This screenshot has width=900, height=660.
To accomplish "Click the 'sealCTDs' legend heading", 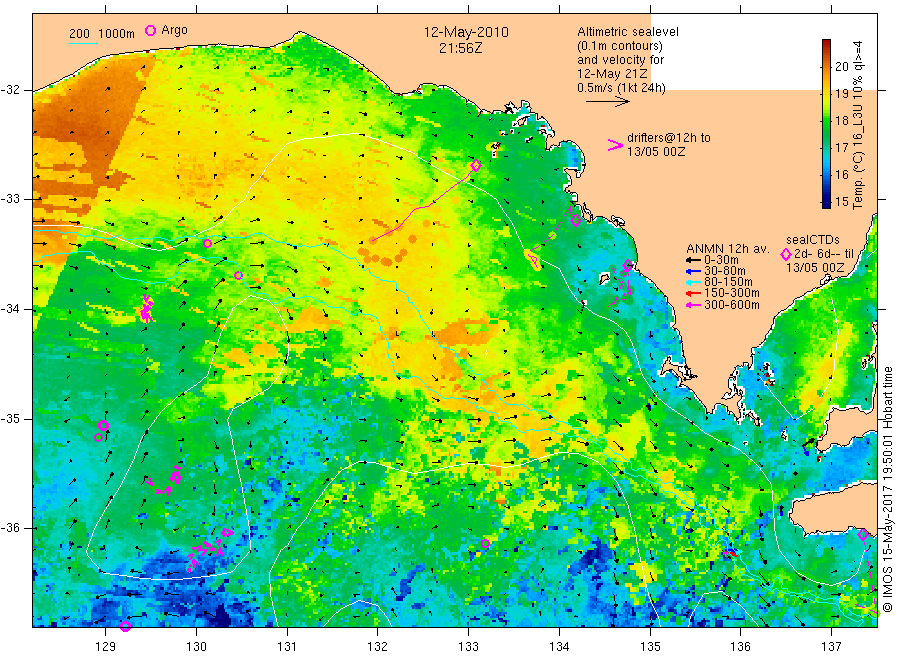I will [813, 240].
